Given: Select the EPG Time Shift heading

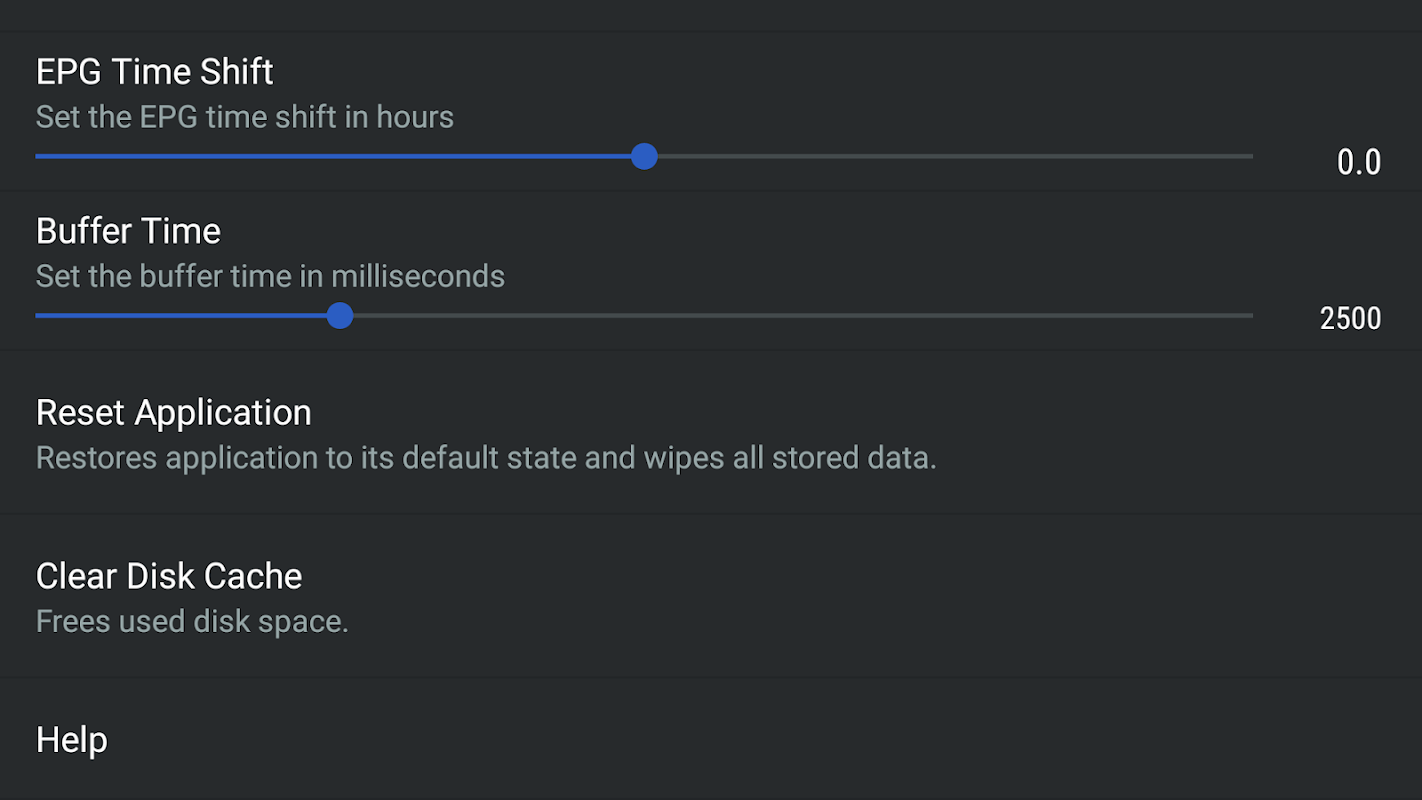Looking at the screenshot, I should click(x=155, y=72).
